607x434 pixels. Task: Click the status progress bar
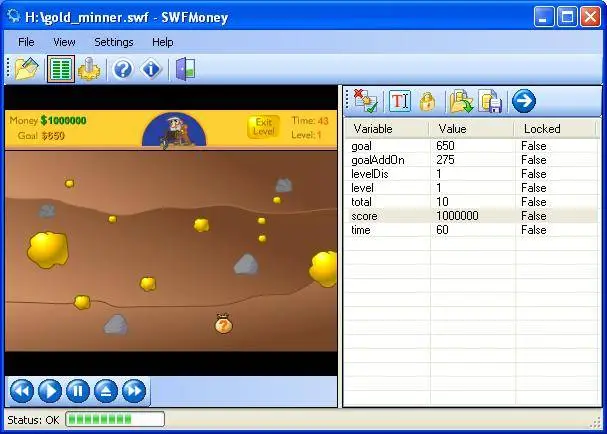click(115, 419)
